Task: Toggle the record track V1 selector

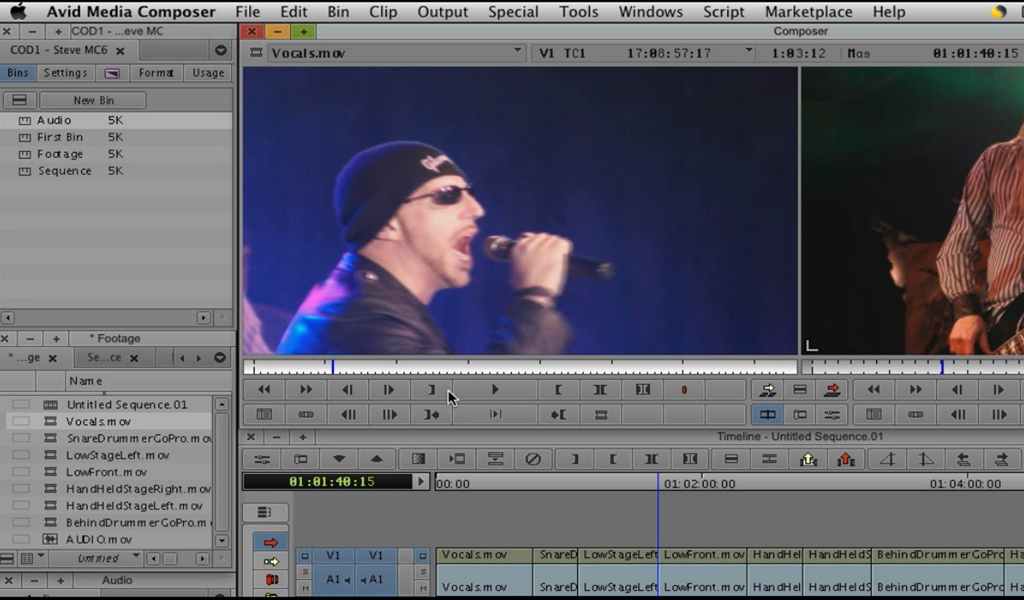Action: [x=376, y=555]
